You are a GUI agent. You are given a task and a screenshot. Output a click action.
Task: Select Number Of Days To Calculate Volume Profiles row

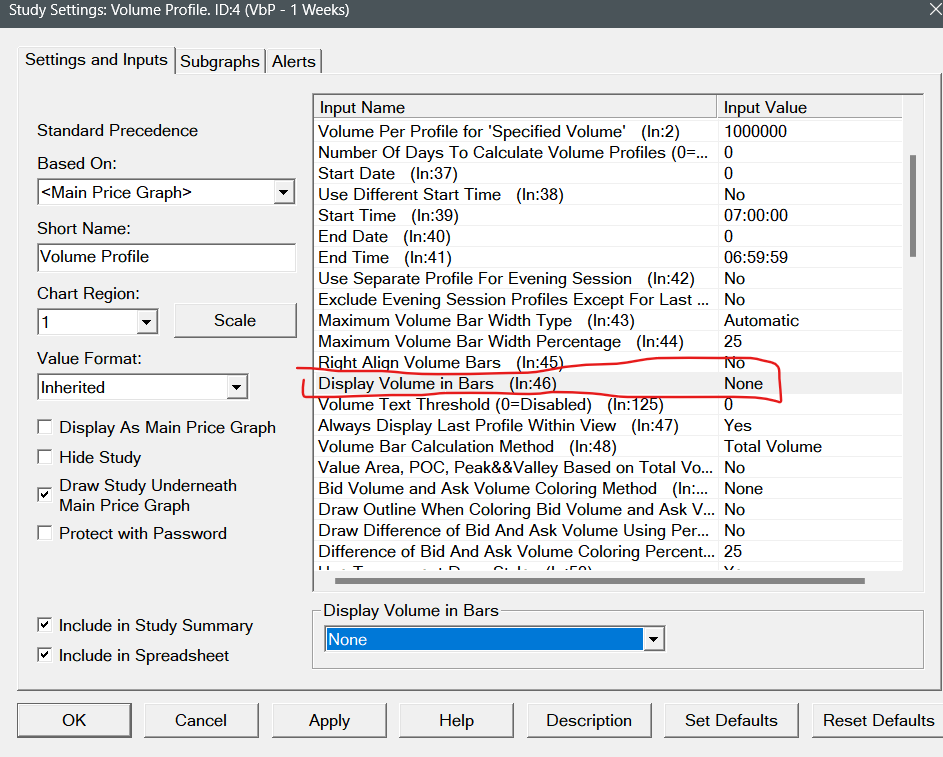[x=609, y=153]
